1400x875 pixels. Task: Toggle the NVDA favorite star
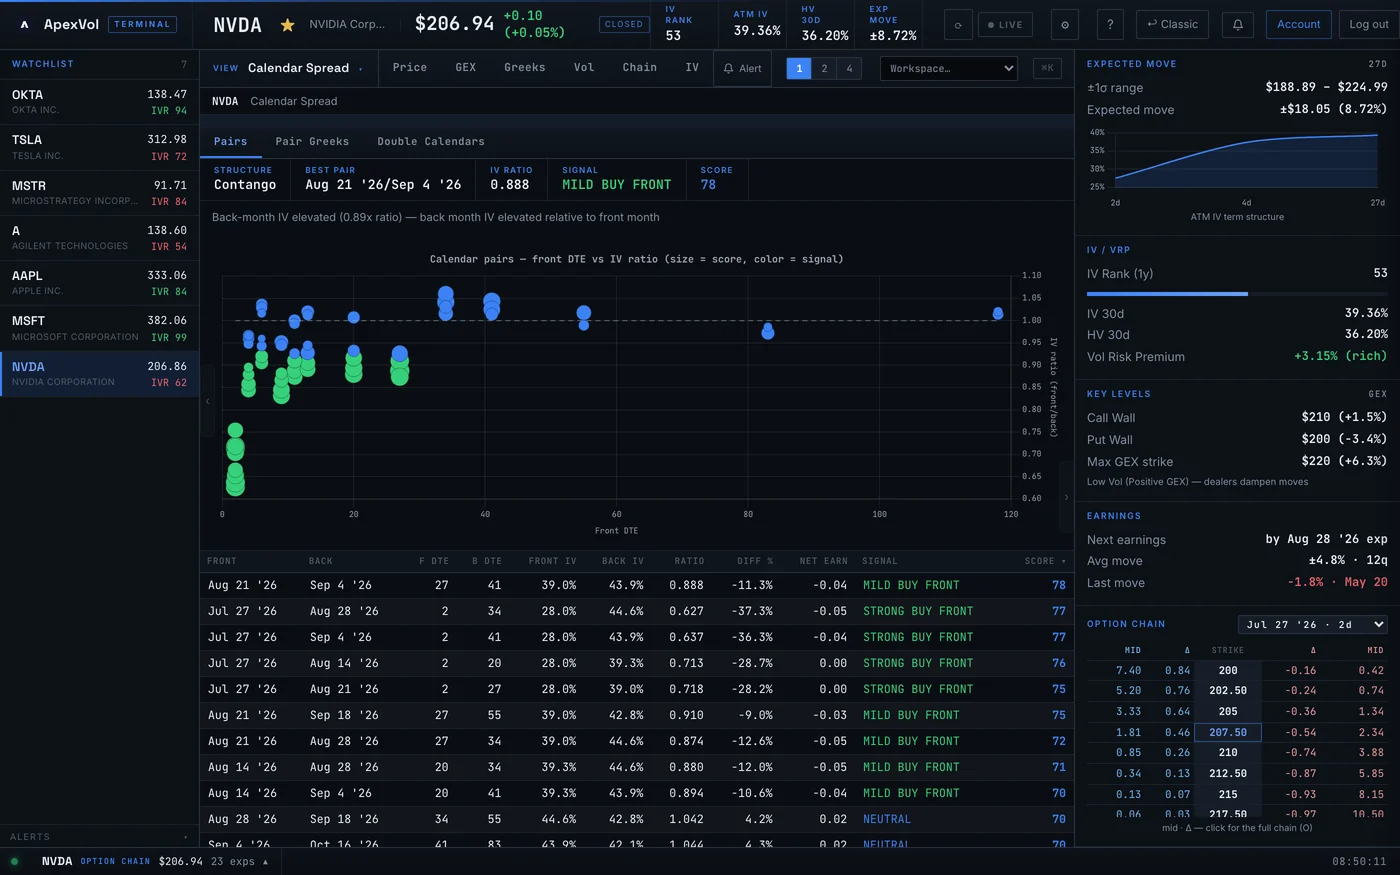pos(287,25)
